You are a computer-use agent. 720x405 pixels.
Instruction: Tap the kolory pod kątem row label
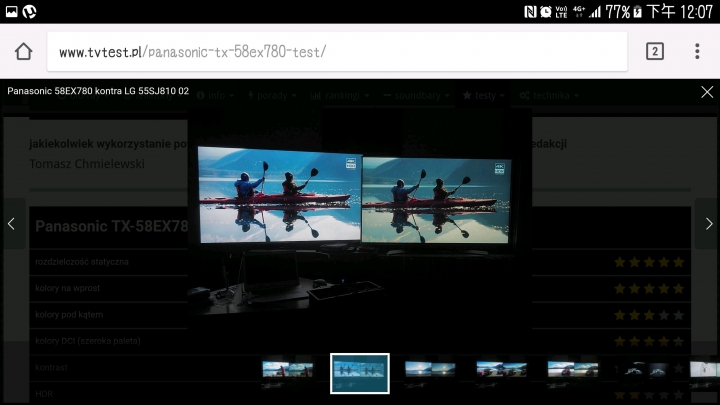69,315
